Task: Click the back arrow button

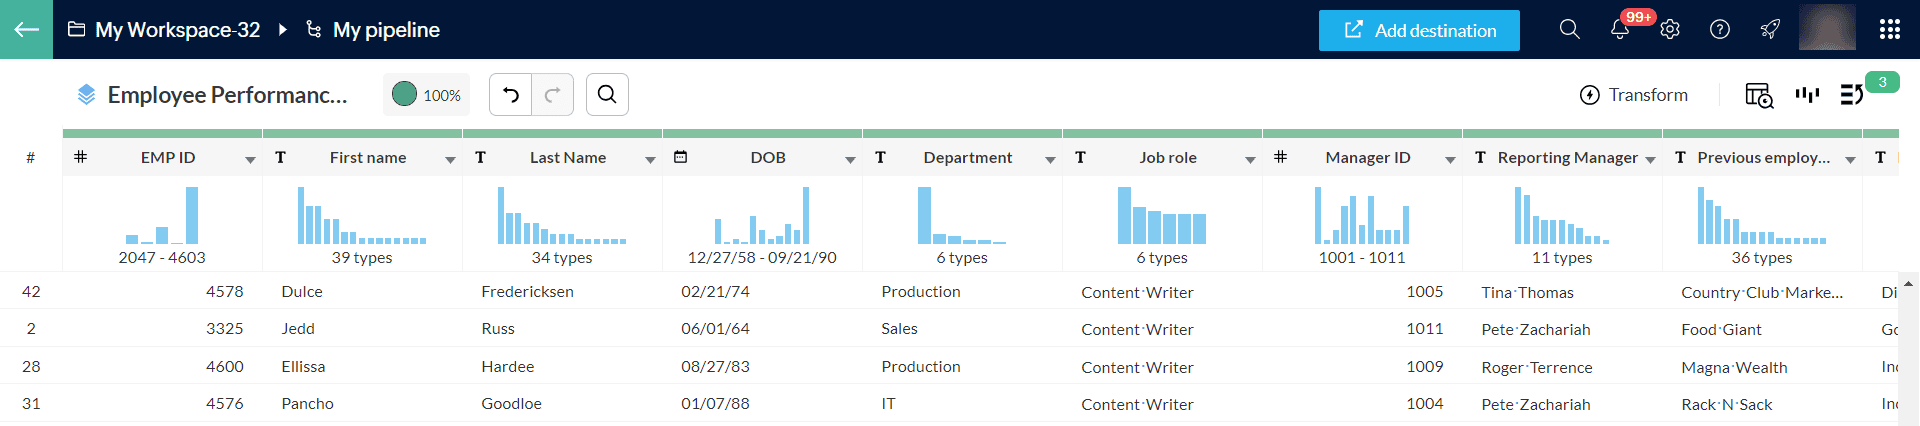Action: [x=26, y=29]
